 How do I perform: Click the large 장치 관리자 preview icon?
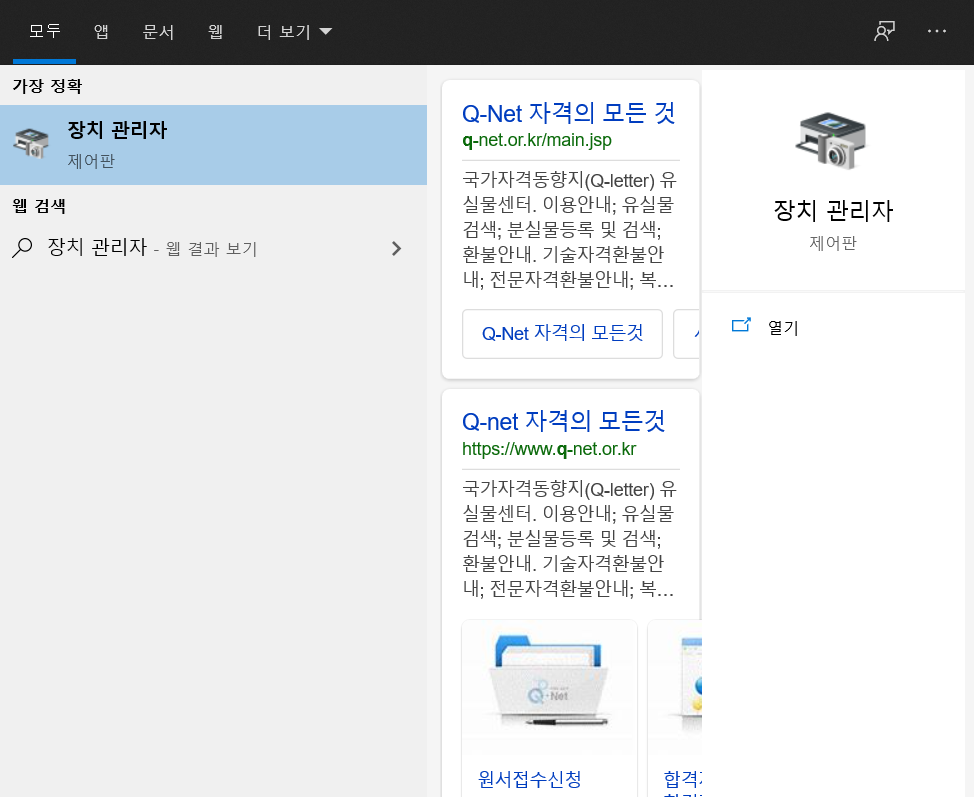pos(831,141)
